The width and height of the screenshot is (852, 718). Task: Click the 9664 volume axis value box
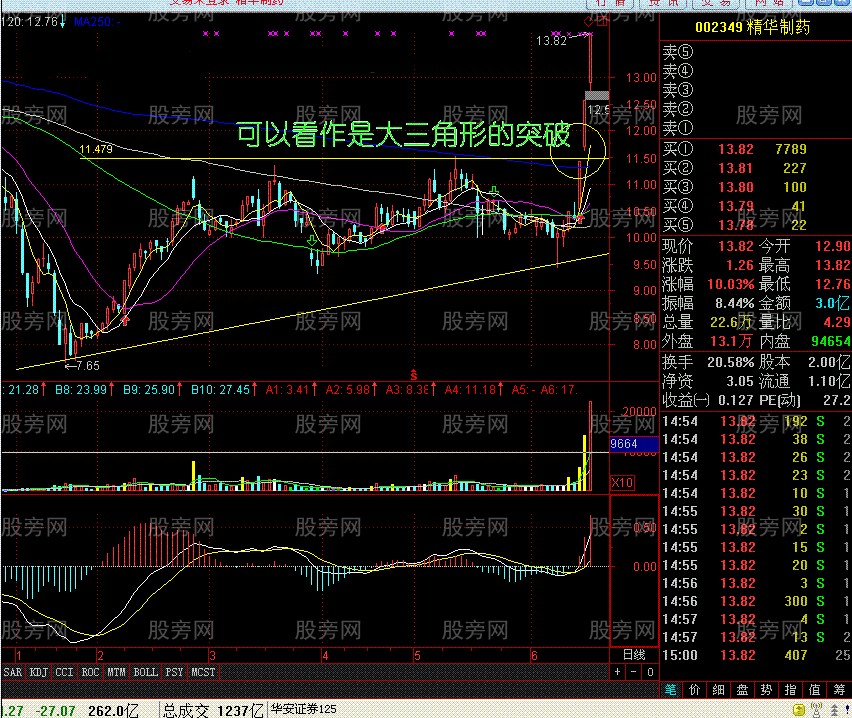634,444
